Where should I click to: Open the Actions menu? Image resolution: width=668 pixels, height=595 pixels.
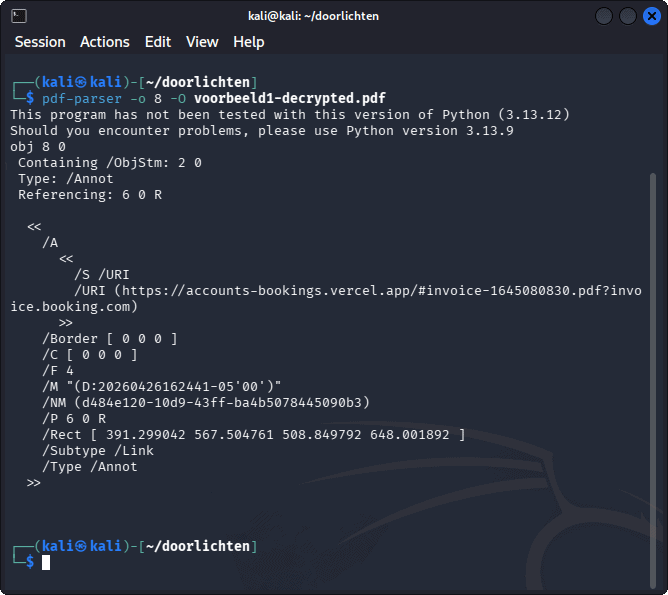[x=105, y=42]
